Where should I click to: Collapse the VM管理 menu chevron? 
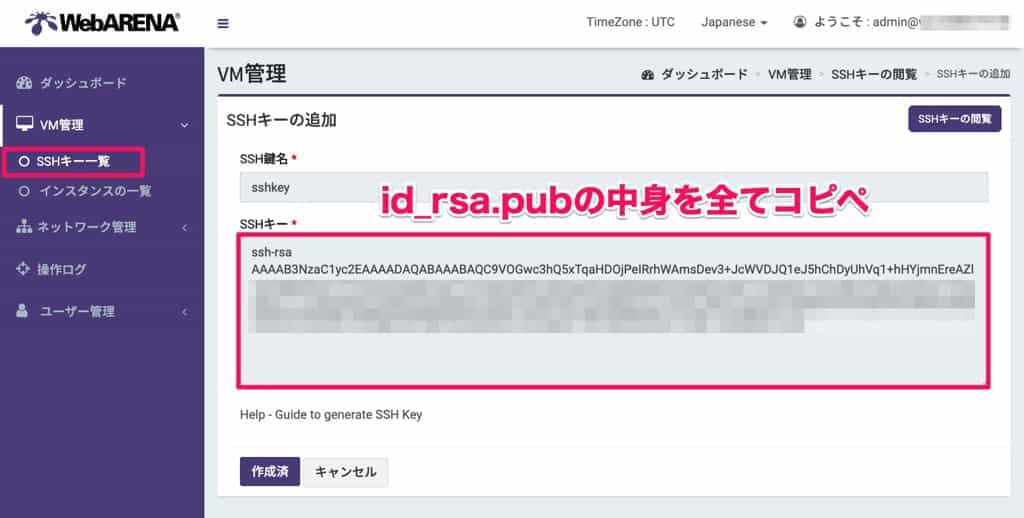click(185, 125)
